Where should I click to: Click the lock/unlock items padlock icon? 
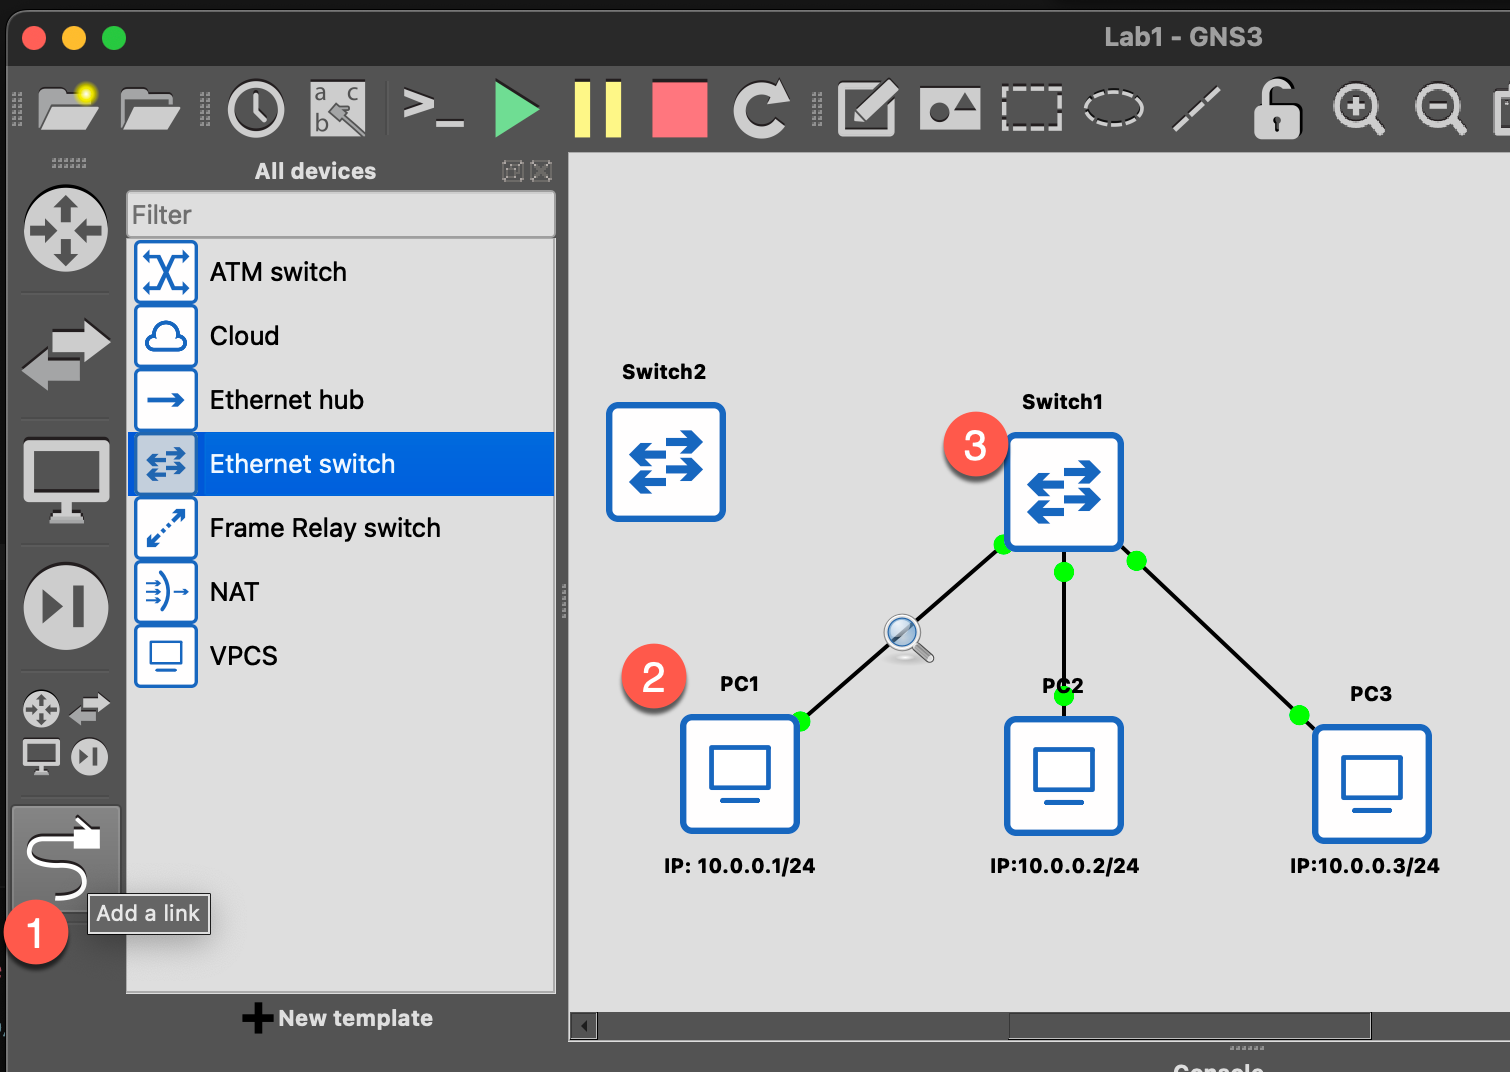click(x=1277, y=109)
